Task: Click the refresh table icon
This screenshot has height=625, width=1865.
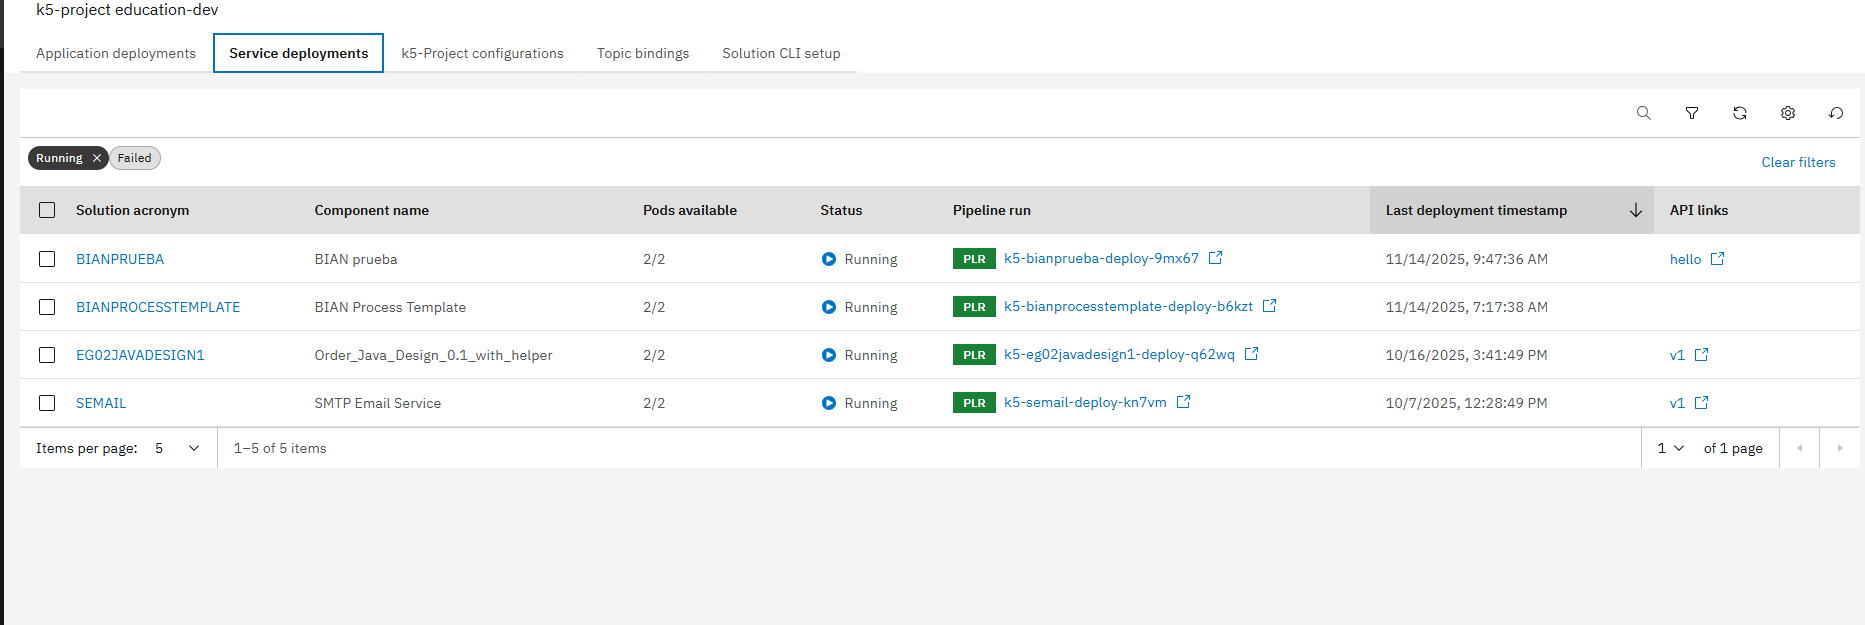Action: (1739, 113)
